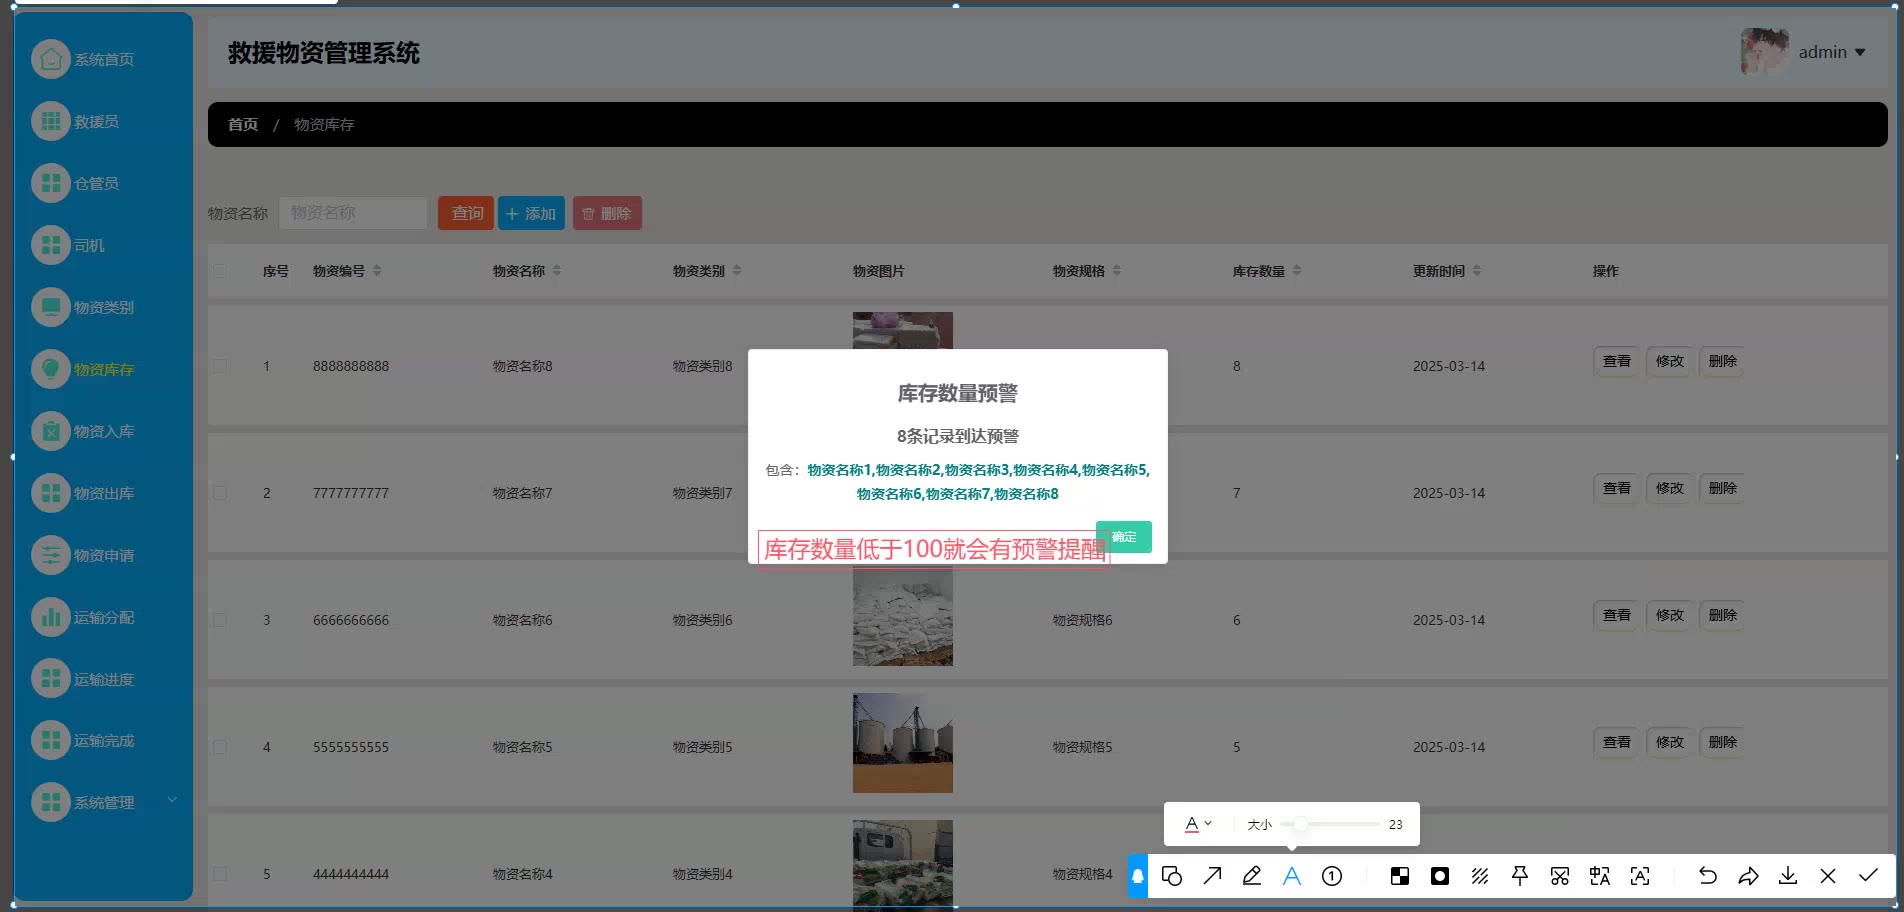1904x912 pixels.
Task: Click the translate screenshot icon
Action: pos(1599,876)
